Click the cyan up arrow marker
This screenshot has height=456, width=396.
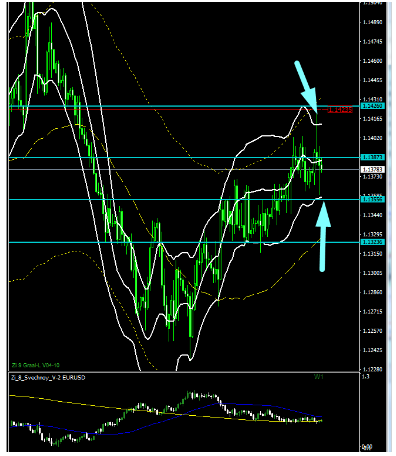click(322, 236)
